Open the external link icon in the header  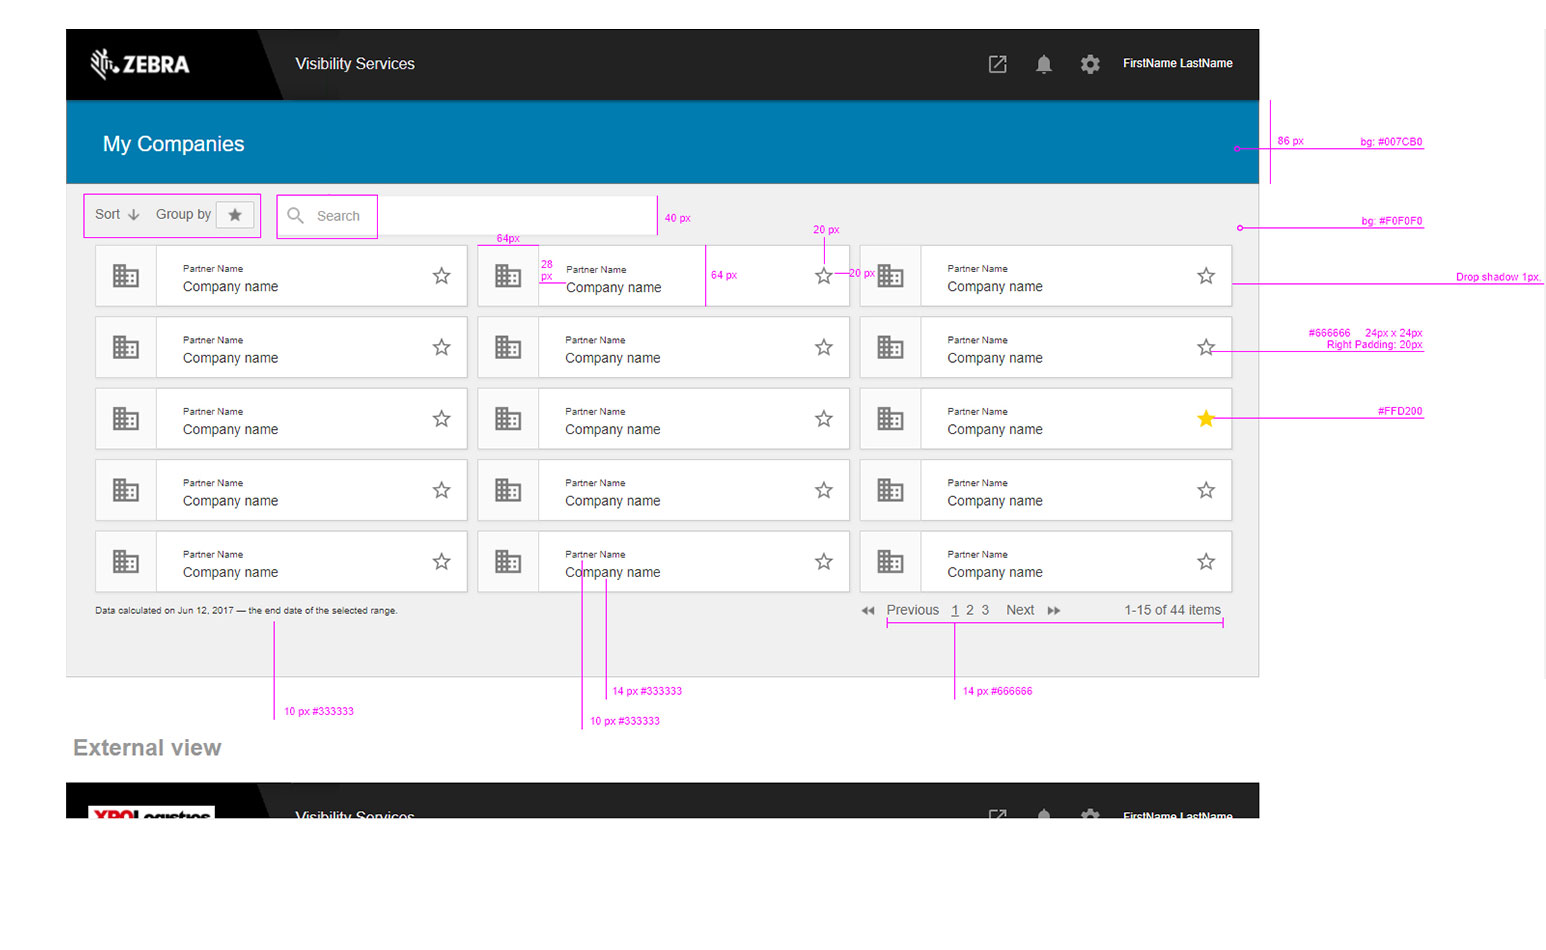pyautogui.click(x=997, y=64)
